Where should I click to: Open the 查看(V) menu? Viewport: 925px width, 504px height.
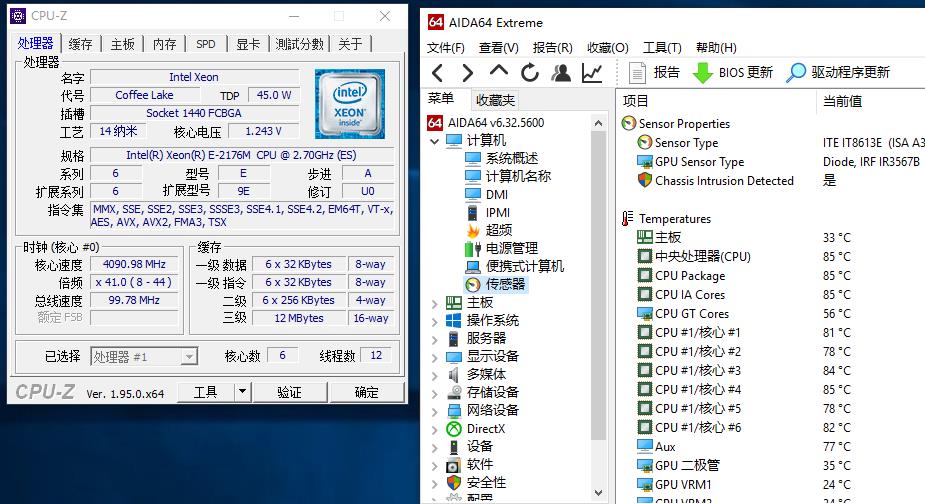click(x=498, y=48)
